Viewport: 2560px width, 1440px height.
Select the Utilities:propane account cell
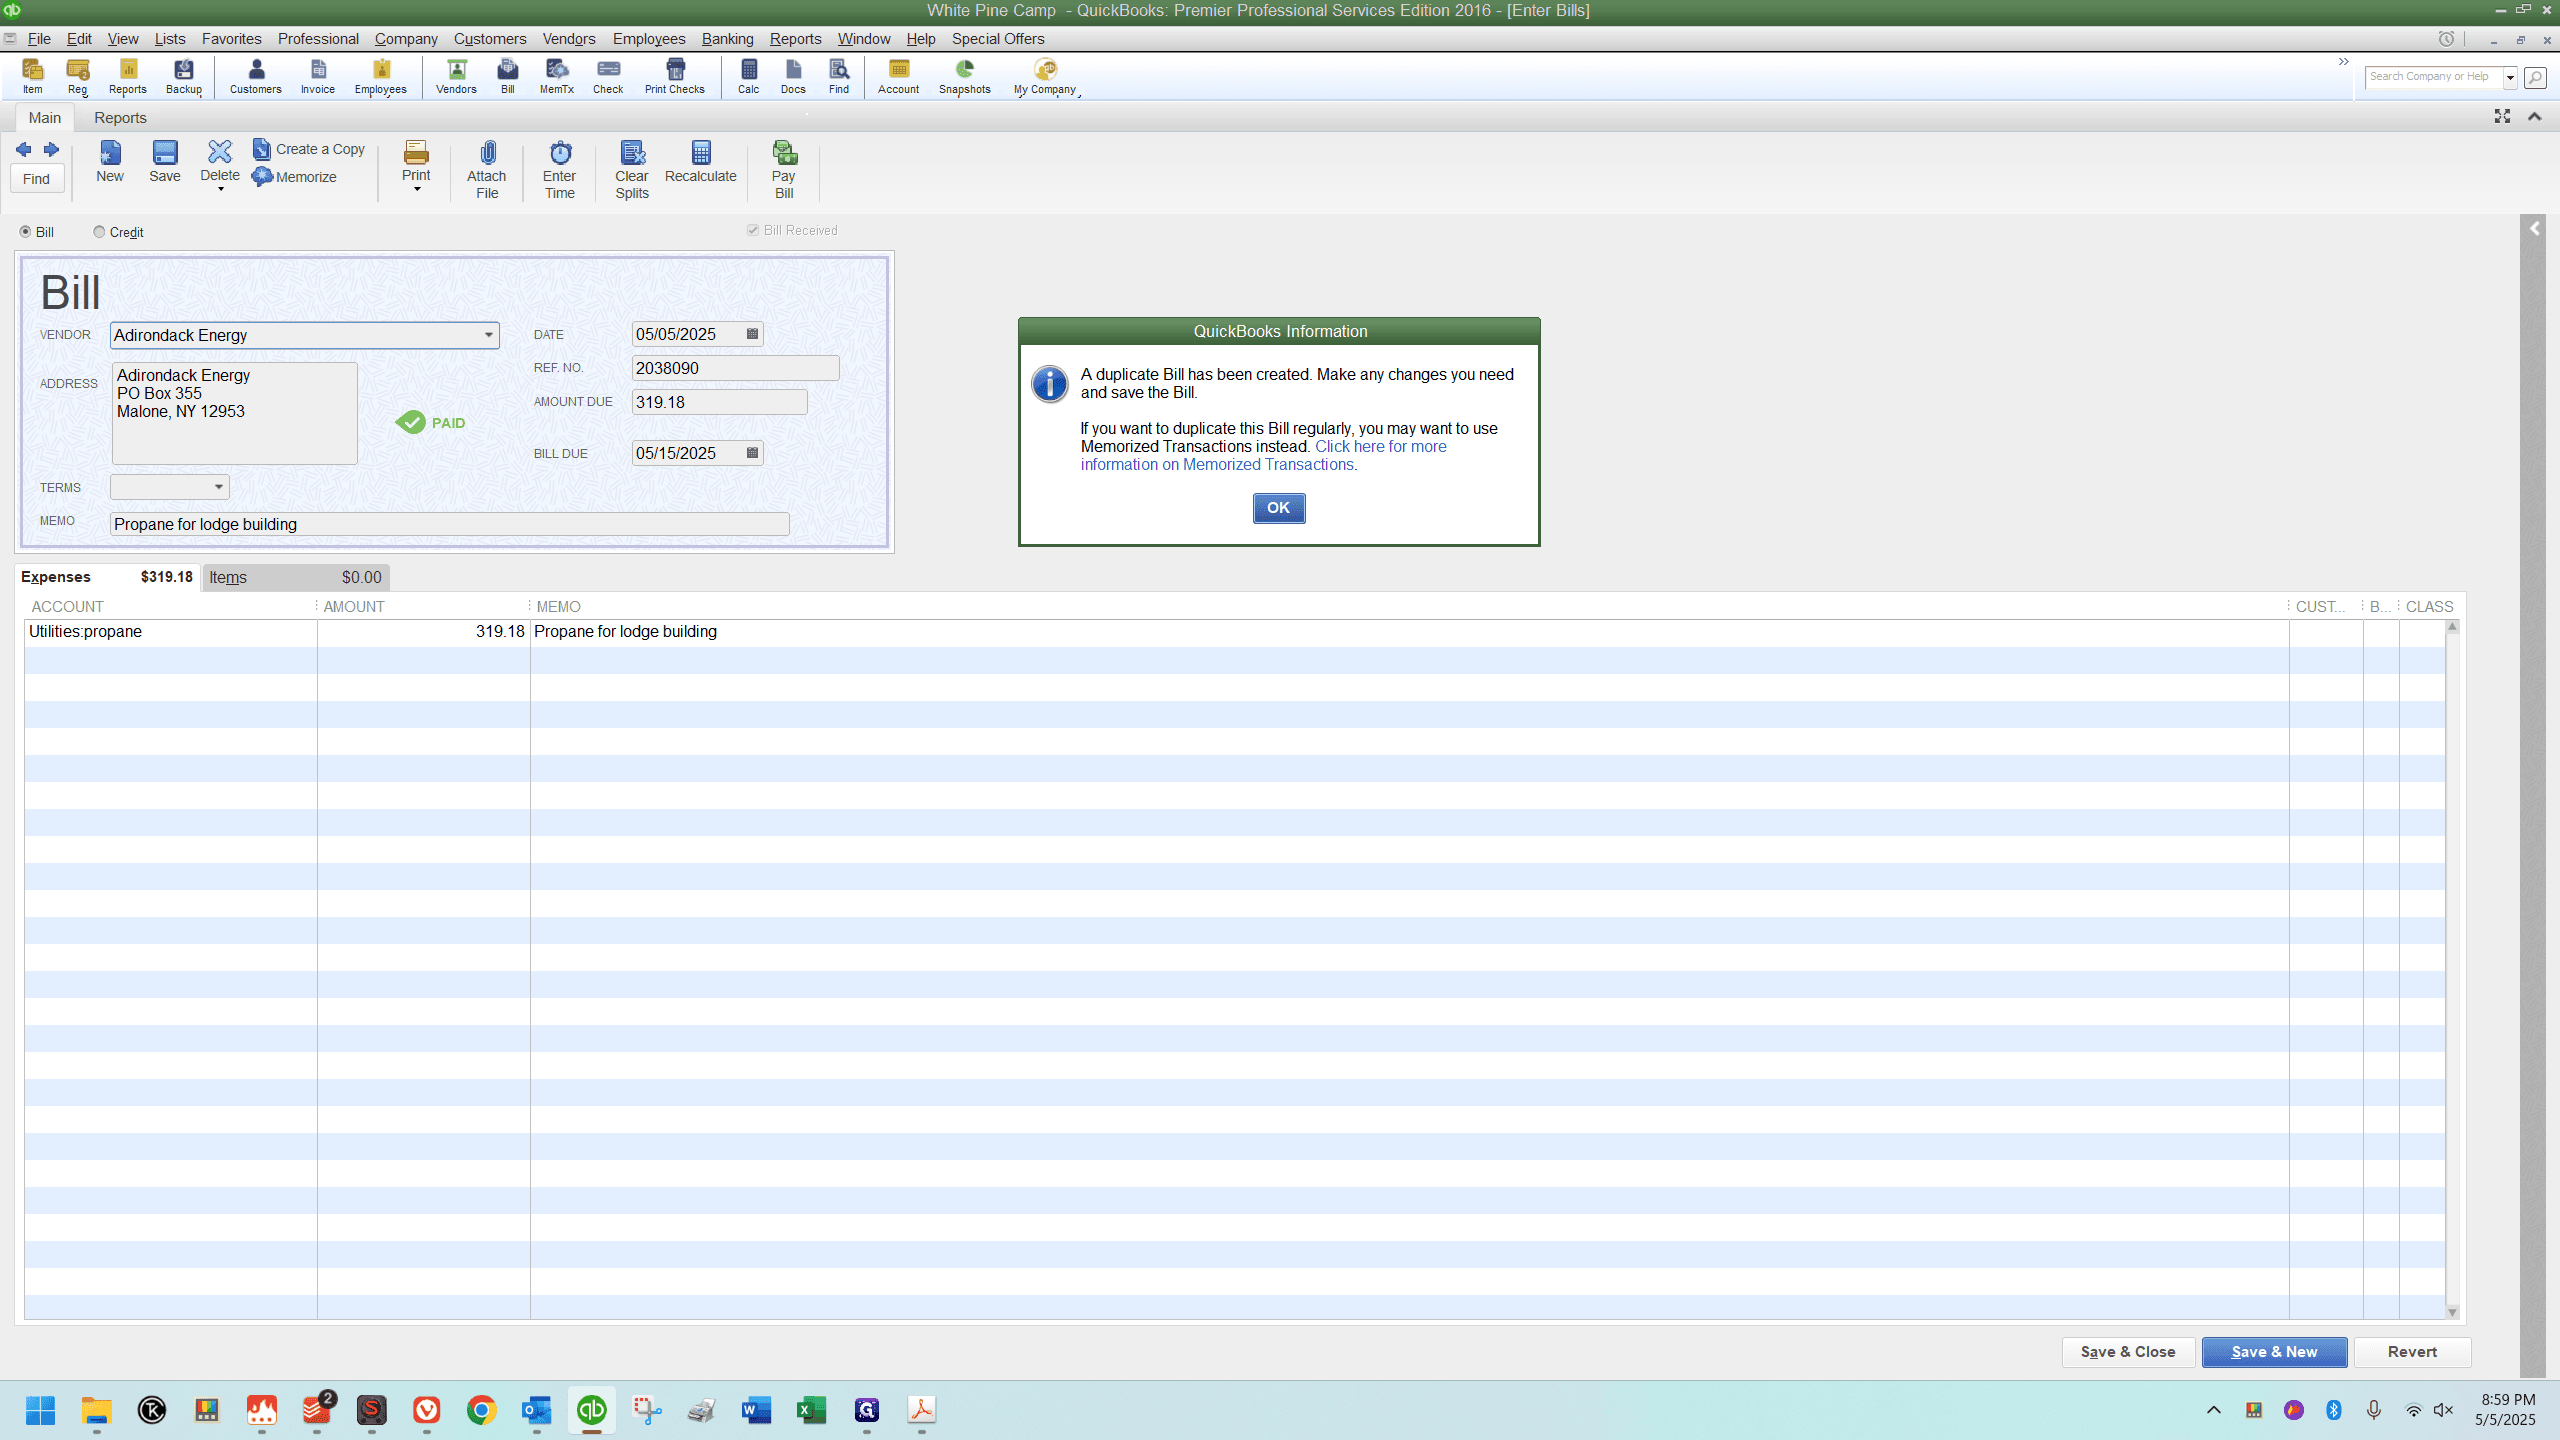tap(171, 632)
